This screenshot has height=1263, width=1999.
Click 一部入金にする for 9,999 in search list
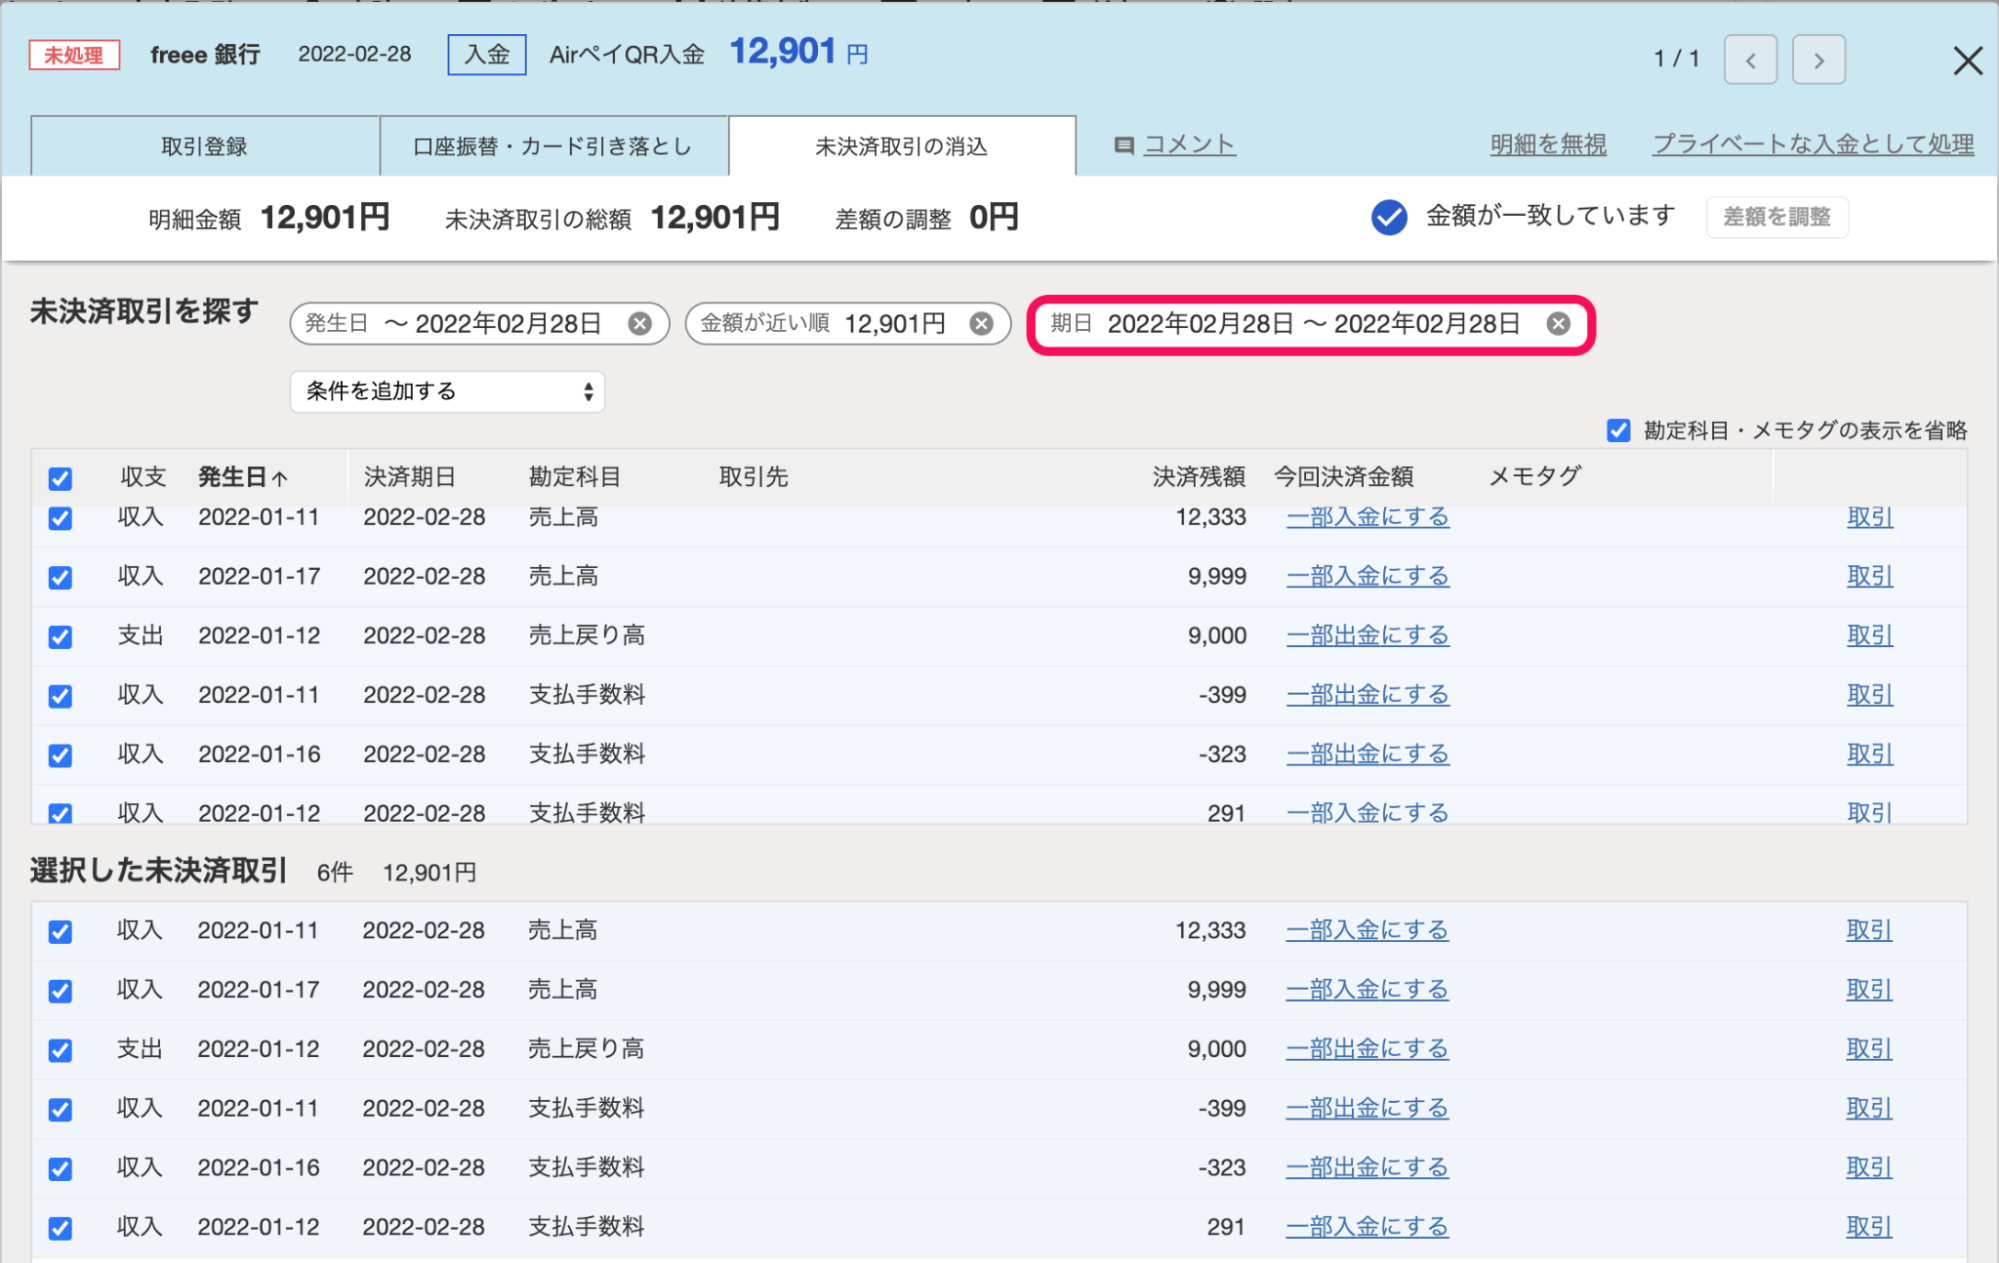coord(1367,576)
